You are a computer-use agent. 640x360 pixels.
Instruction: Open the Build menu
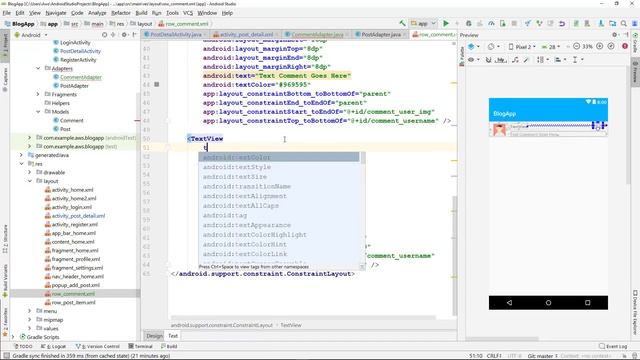tap(141, 13)
